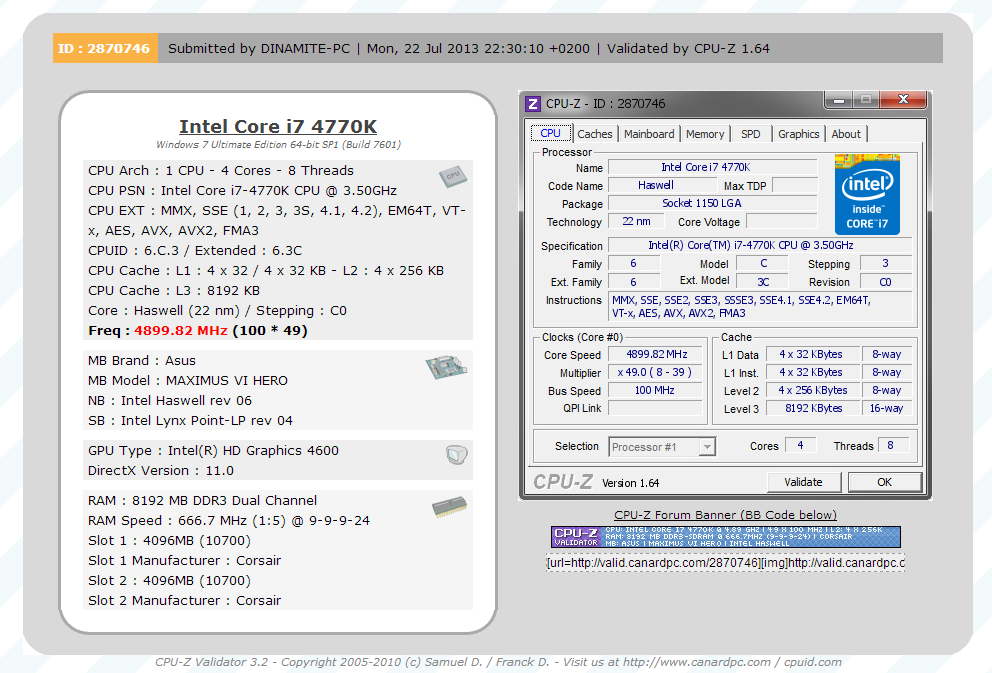992x673 pixels.
Task: Select the CPU tab
Action: click(550, 133)
